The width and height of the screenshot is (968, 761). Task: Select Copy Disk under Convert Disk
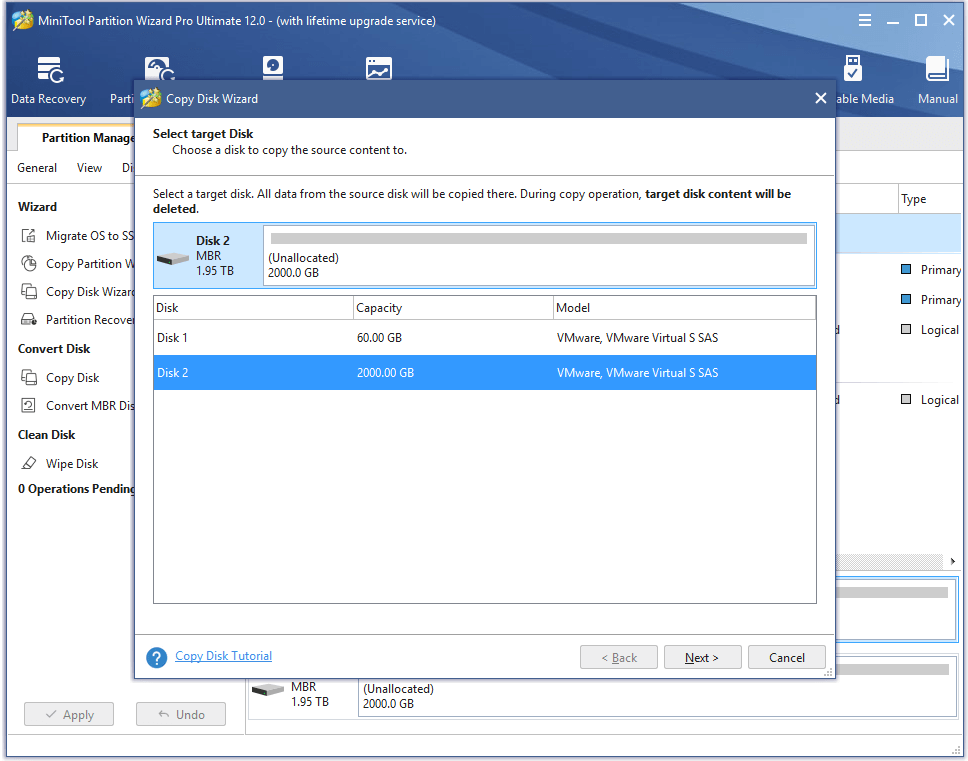72,378
